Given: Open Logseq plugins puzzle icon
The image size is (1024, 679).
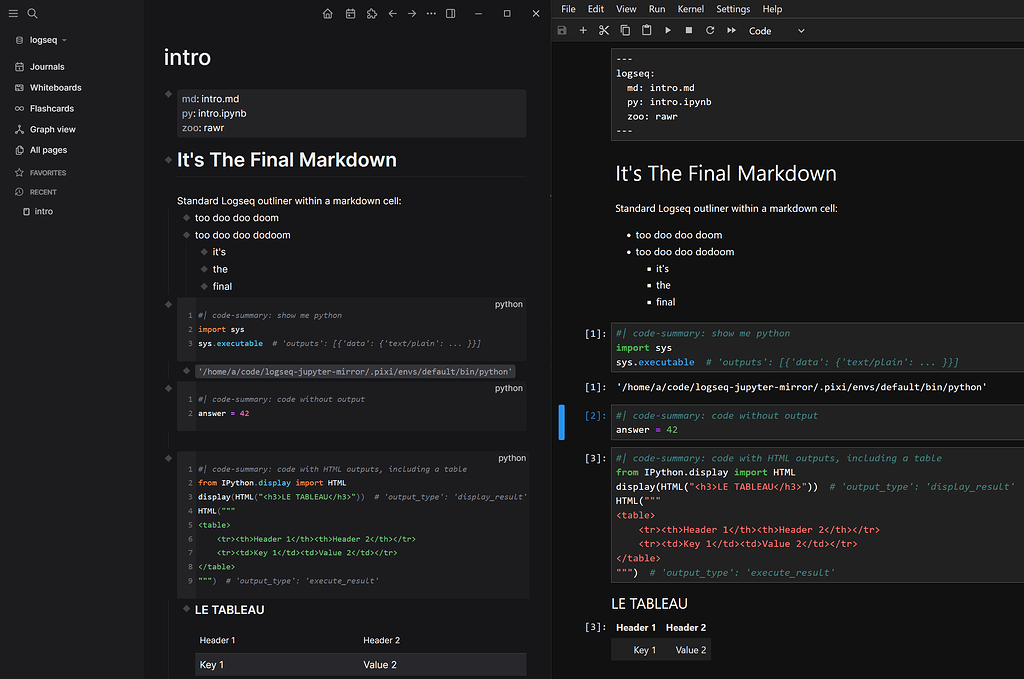Looking at the screenshot, I should point(371,14).
